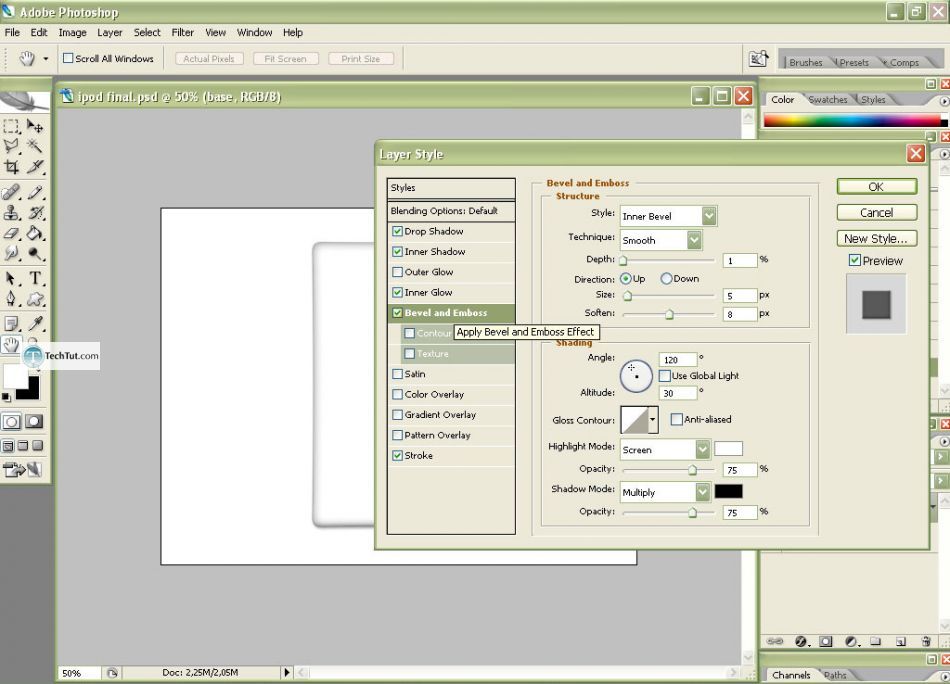Screen dimensions: 950x684
Task: Select the Dodge tool
Action: (35, 253)
